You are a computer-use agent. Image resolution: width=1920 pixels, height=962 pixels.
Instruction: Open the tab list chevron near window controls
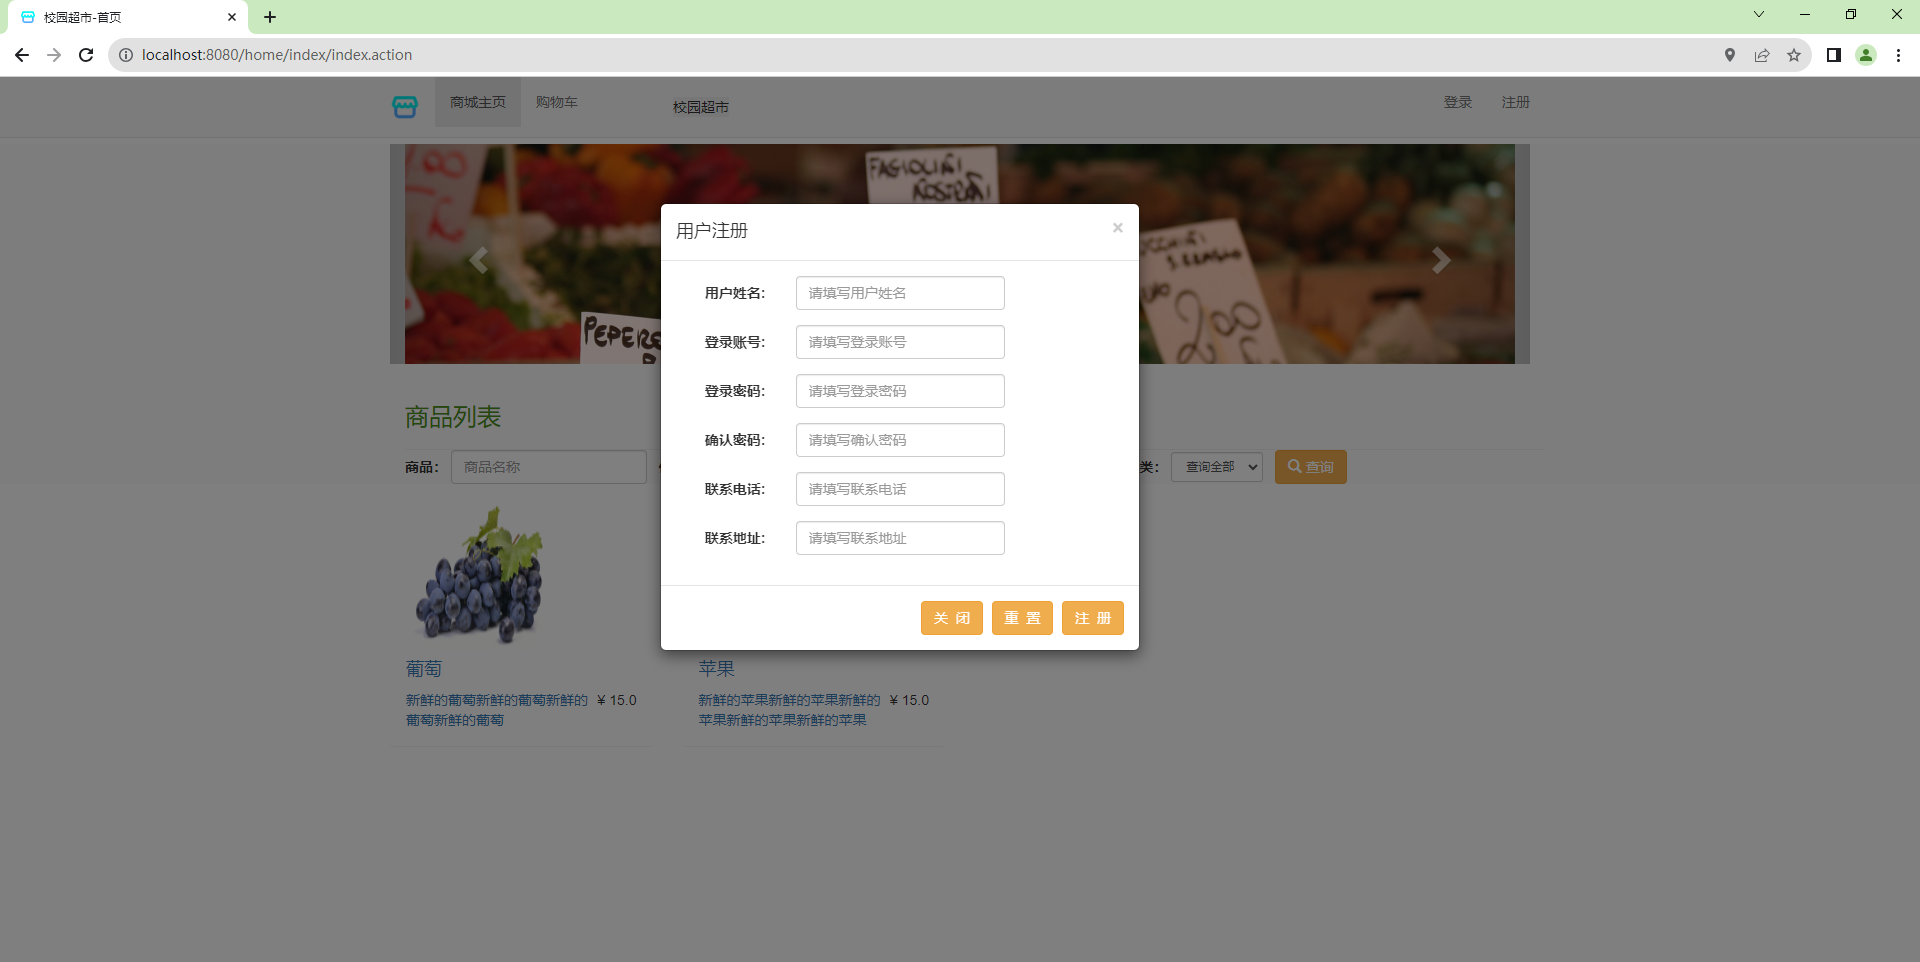tap(1758, 14)
